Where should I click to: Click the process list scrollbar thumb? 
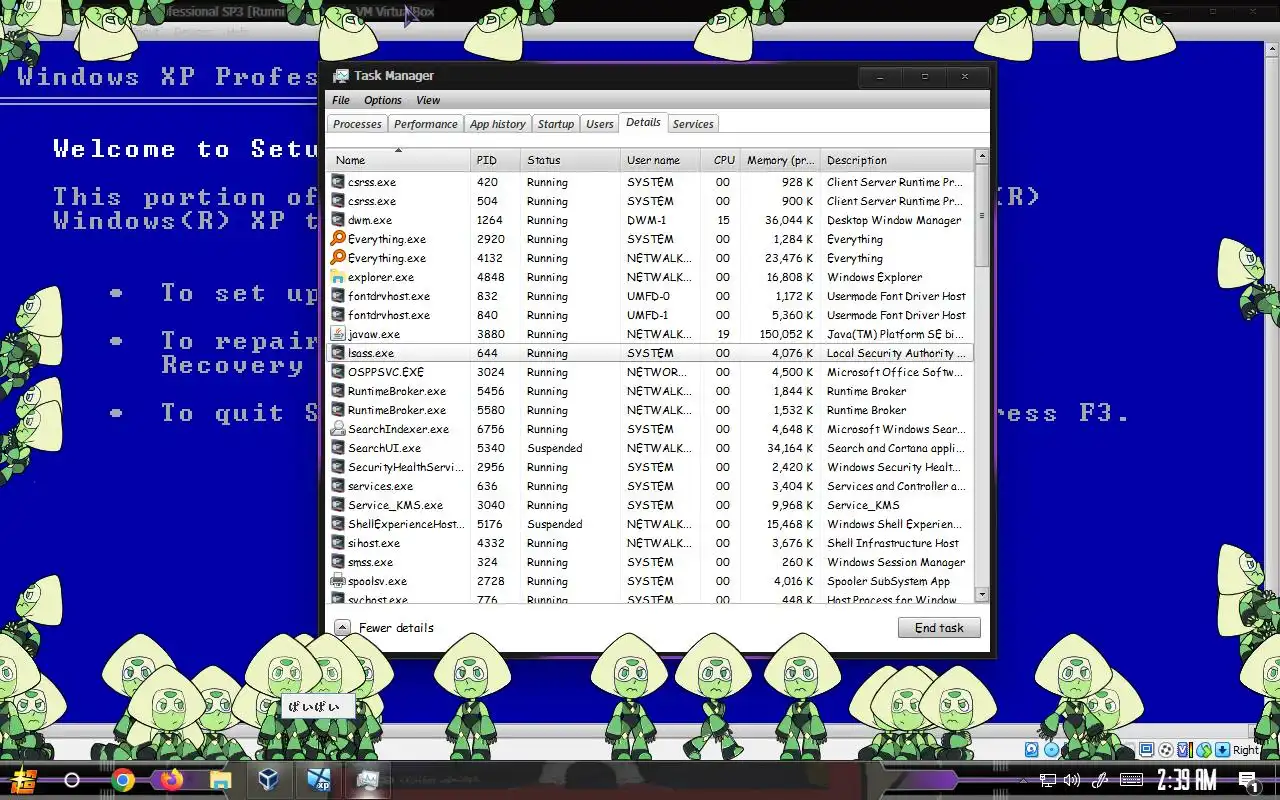point(981,215)
